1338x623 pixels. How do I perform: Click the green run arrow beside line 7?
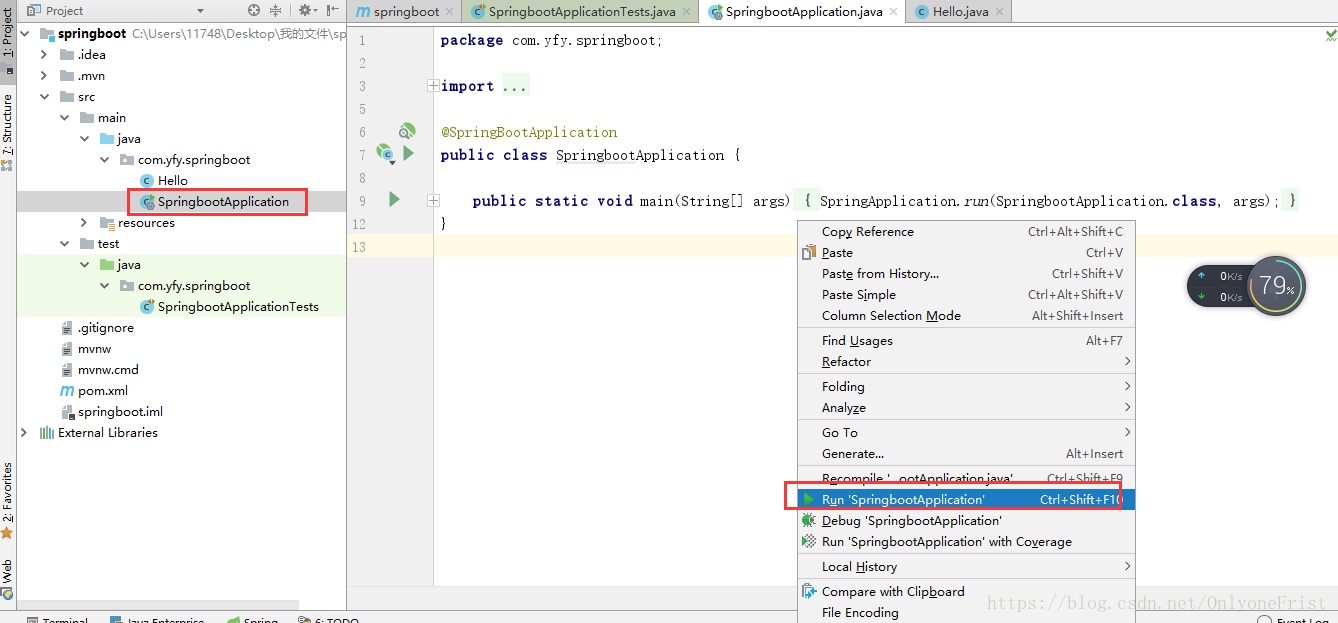(409, 153)
